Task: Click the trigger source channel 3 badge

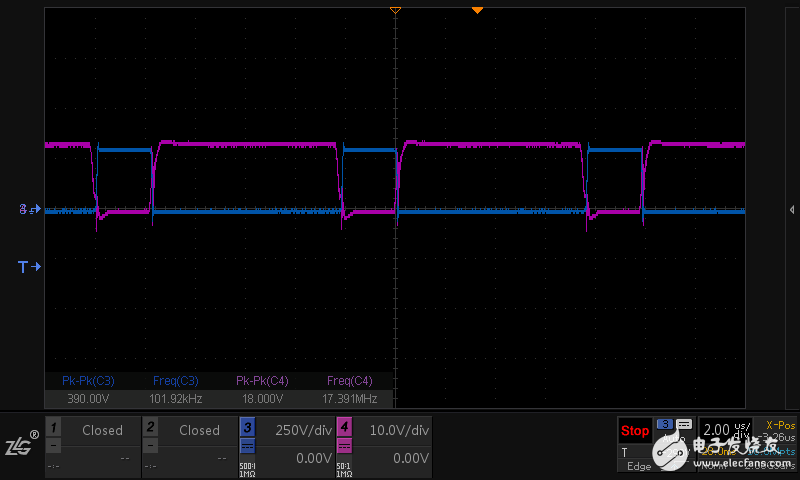Action: coord(665,424)
